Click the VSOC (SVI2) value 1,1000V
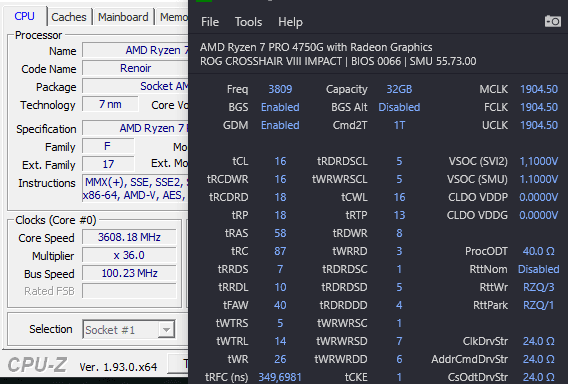This screenshot has width=568, height=384. [539, 161]
